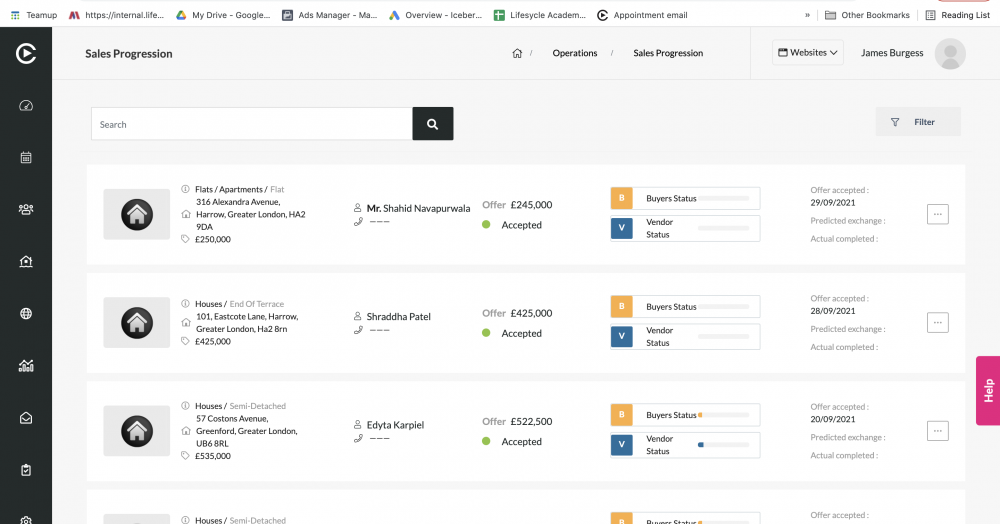Open options menu for Shraddha Patel's sale
The height and width of the screenshot is (524, 1000).
(937, 322)
